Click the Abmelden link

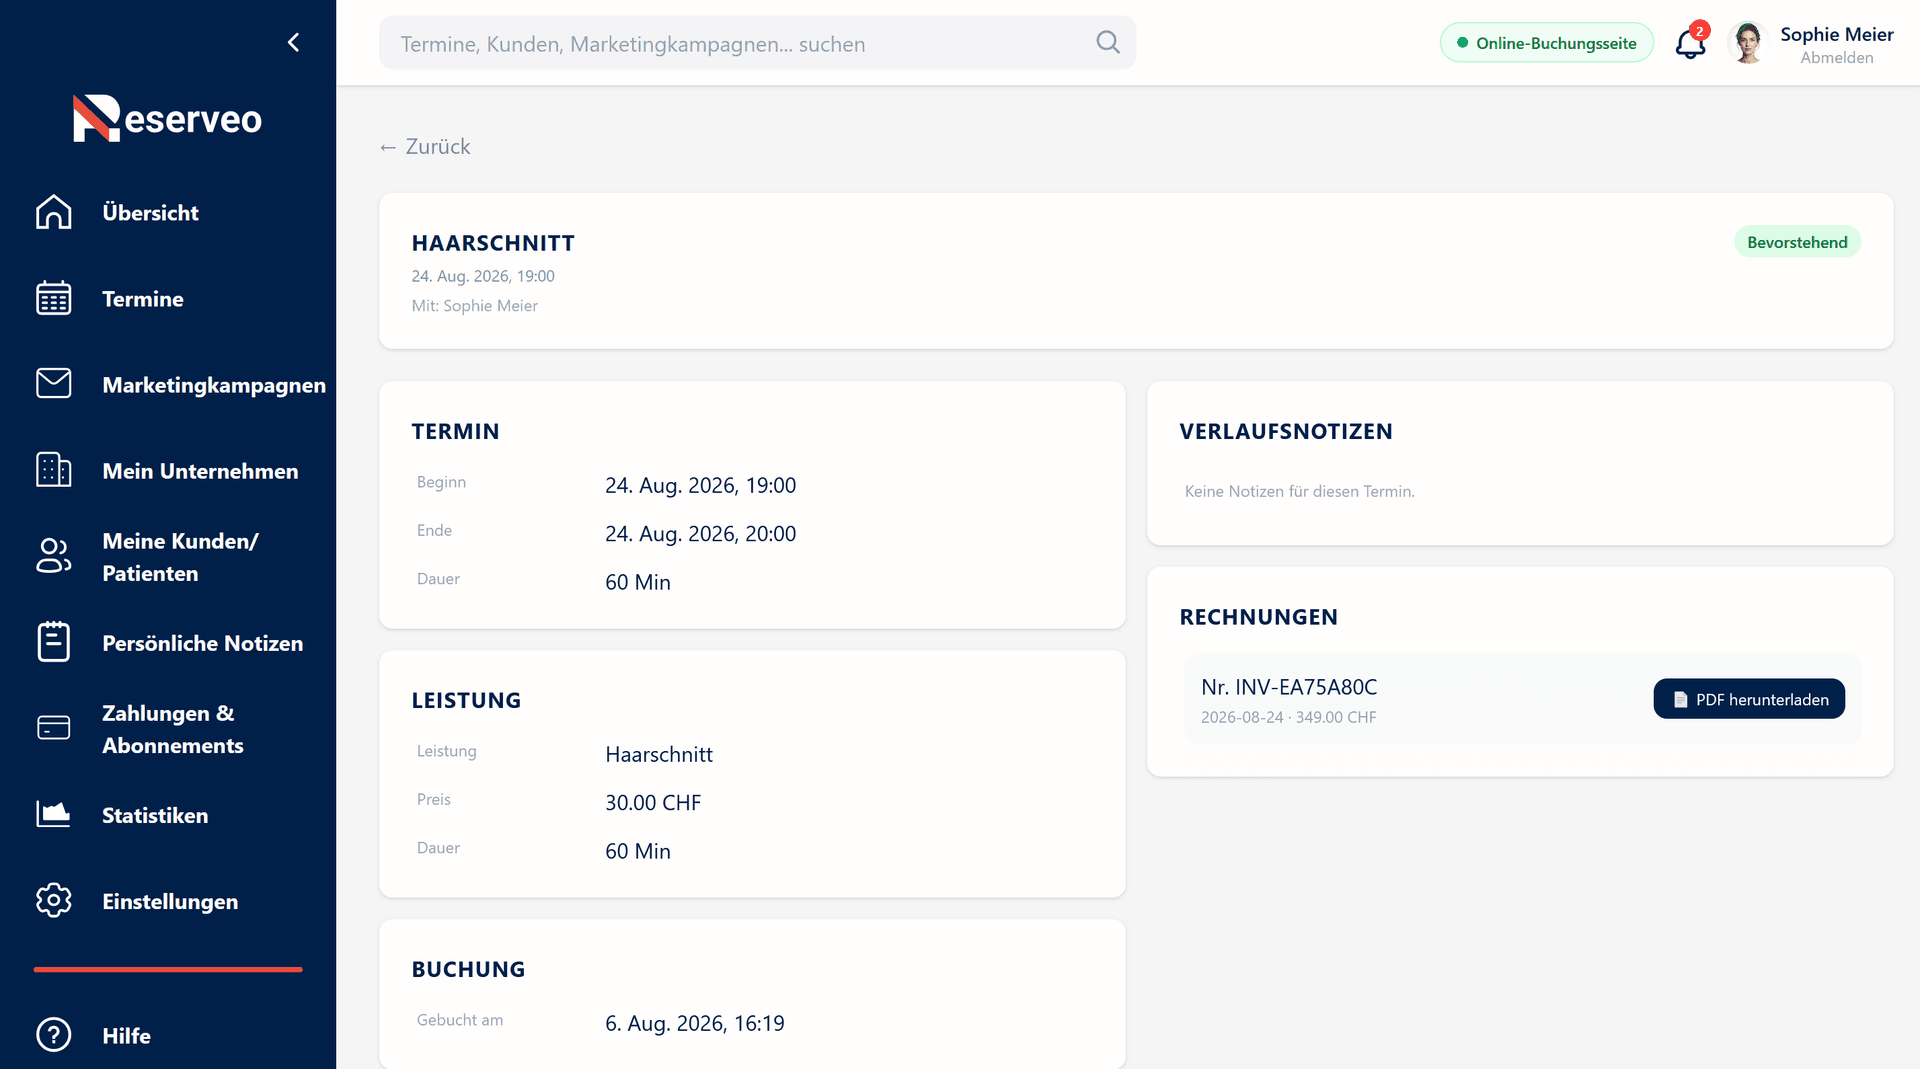point(1837,58)
